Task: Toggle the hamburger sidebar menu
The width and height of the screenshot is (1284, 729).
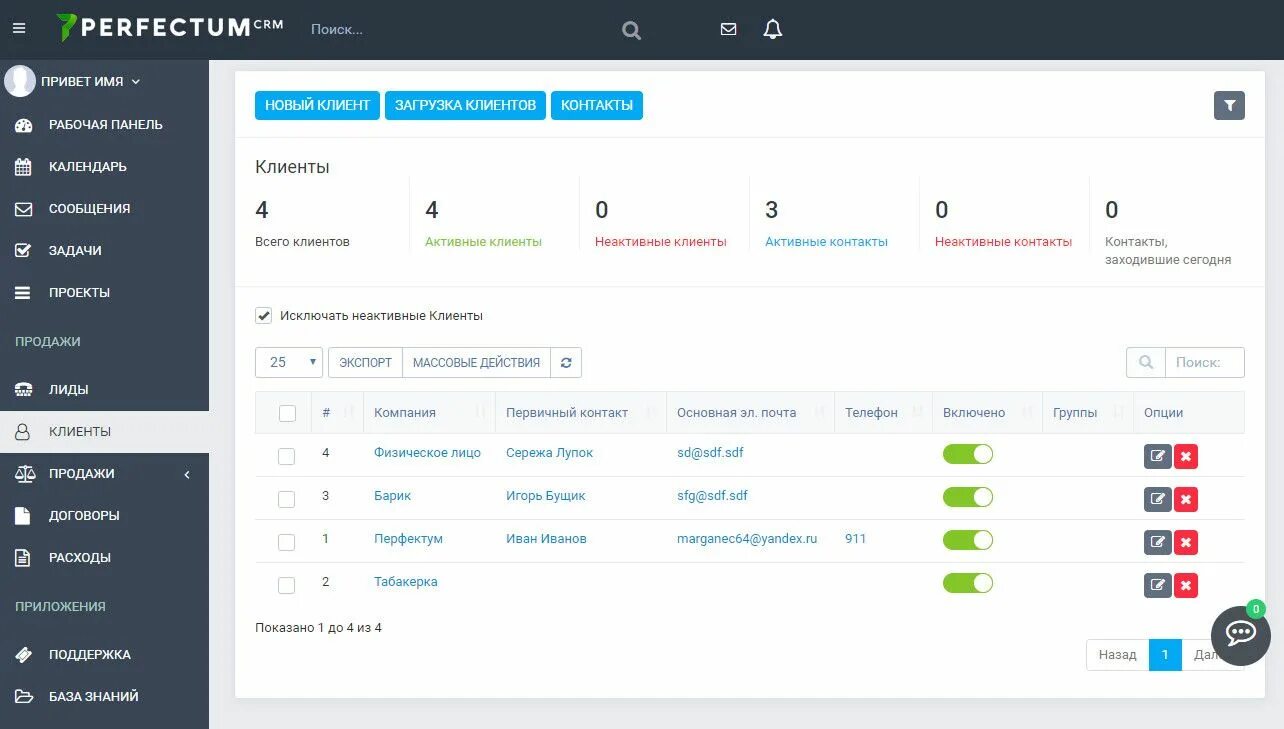Action: [19, 29]
